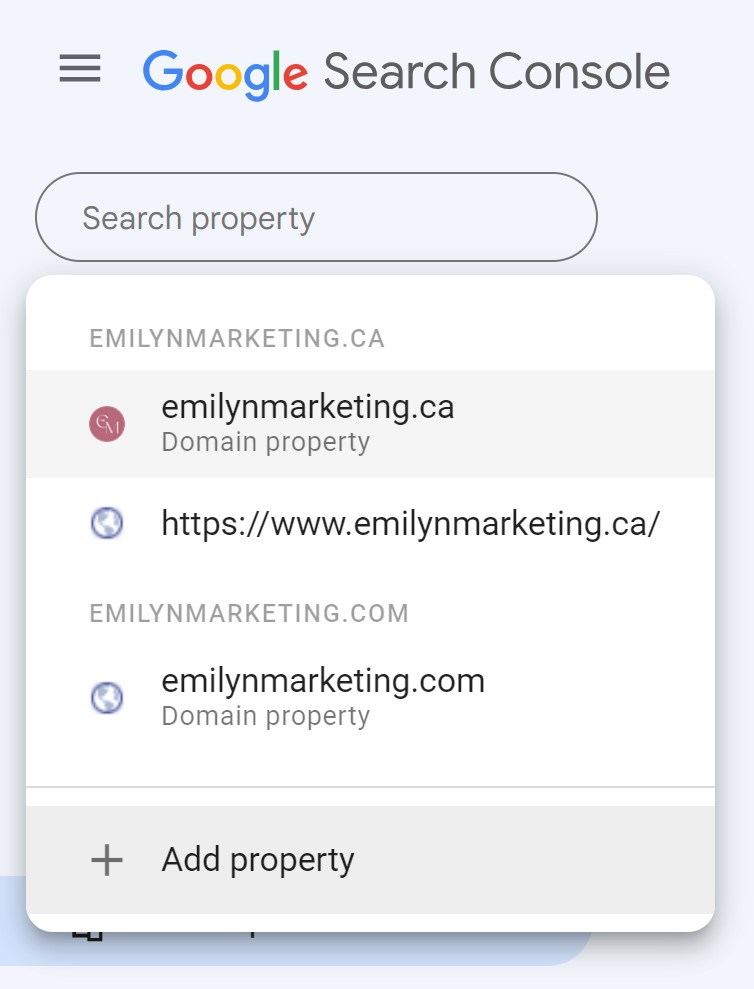Open the hamburger navigation menu
The width and height of the screenshot is (754, 989).
(80, 69)
